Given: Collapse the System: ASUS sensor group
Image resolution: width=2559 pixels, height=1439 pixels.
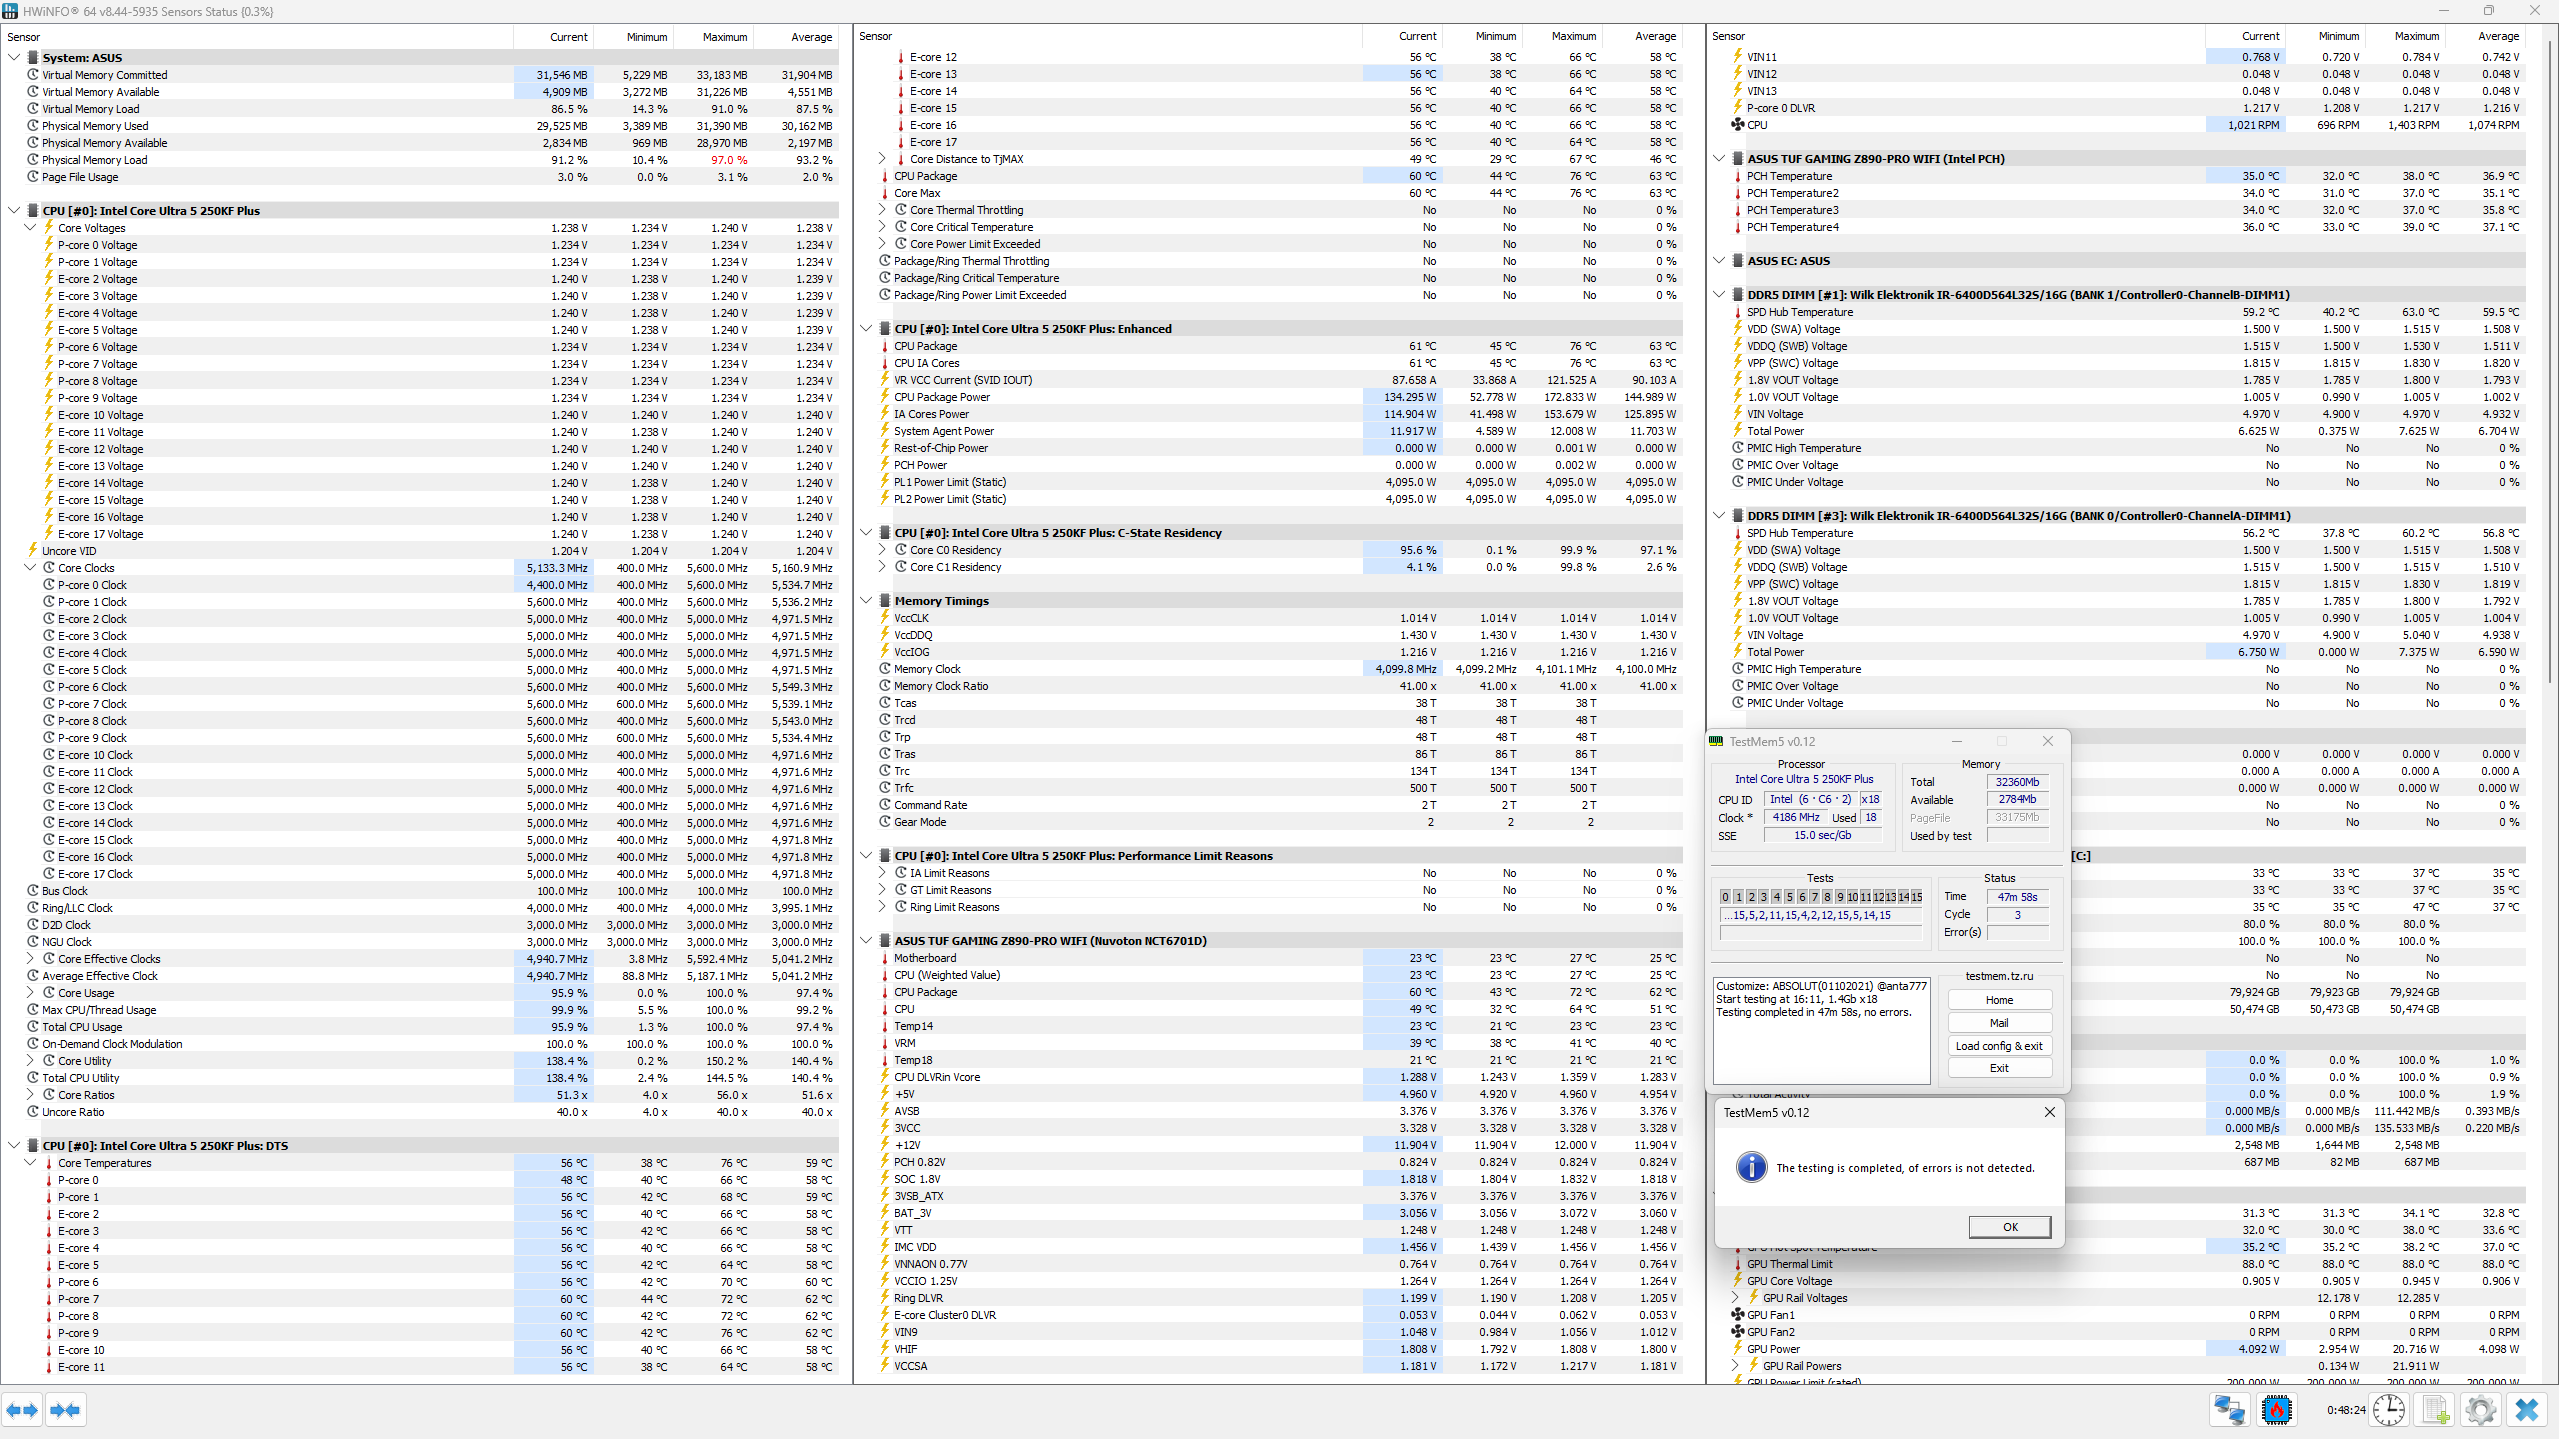Looking at the screenshot, I should point(14,58).
